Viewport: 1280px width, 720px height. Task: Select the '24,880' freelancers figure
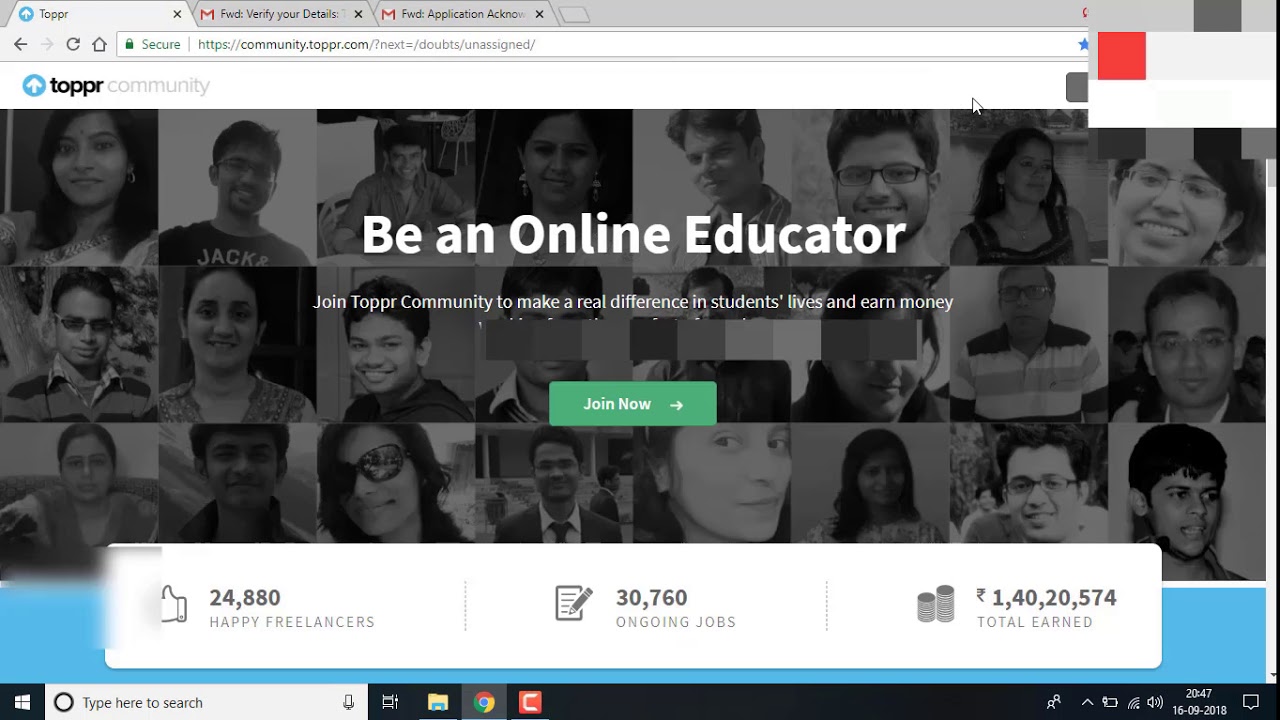tap(245, 597)
